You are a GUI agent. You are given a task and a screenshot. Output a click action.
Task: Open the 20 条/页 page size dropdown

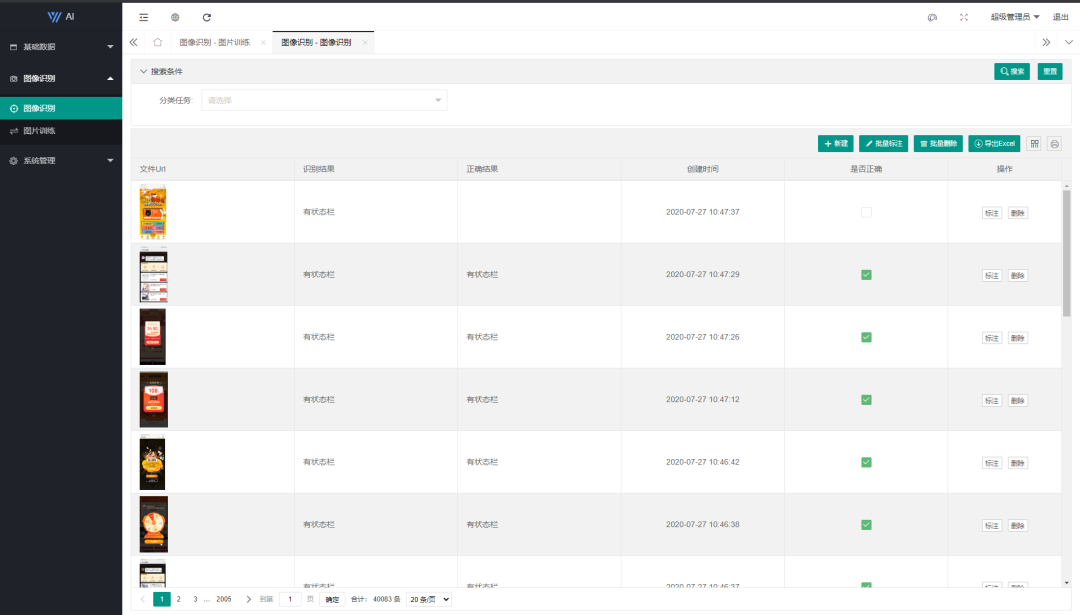pyautogui.click(x=428, y=599)
